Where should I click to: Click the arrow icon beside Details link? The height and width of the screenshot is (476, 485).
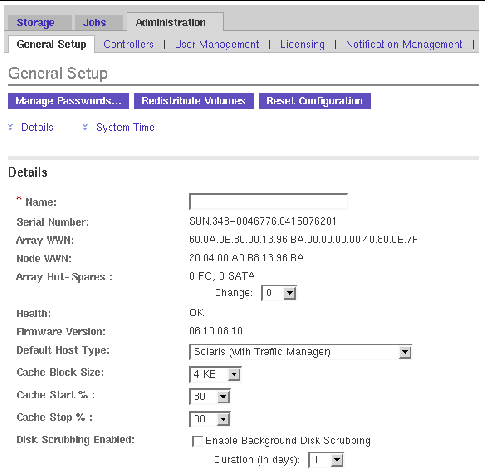point(11,127)
